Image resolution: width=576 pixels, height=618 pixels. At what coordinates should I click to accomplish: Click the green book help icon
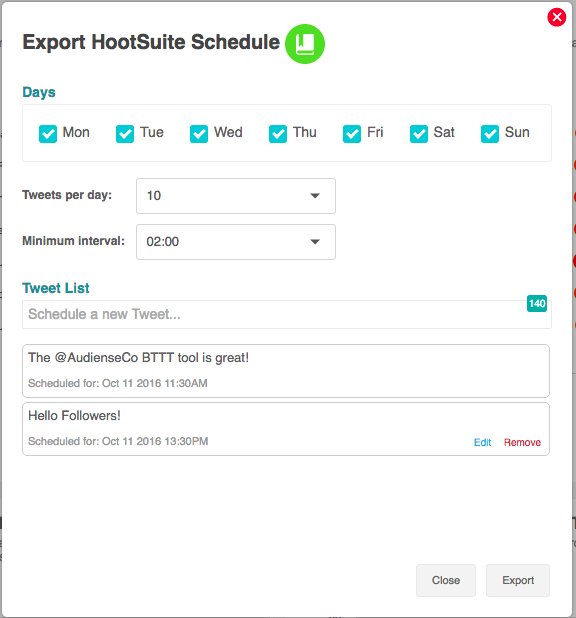click(305, 44)
